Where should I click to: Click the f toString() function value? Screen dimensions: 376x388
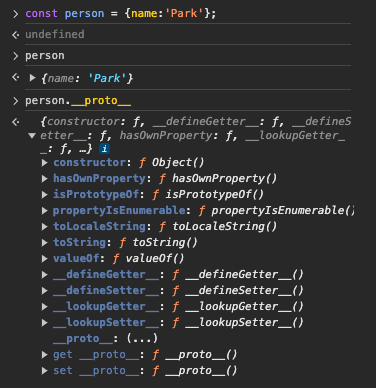coord(158,243)
